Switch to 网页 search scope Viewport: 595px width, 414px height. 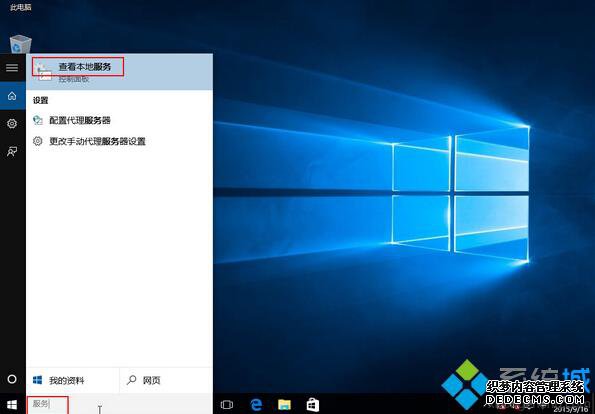[x=166, y=380]
